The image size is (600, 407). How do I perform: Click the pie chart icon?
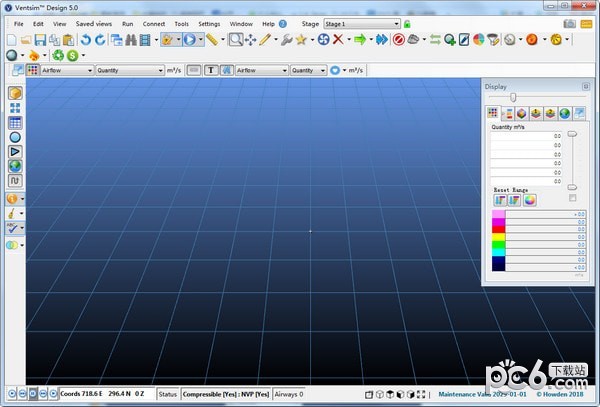[479, 39]
